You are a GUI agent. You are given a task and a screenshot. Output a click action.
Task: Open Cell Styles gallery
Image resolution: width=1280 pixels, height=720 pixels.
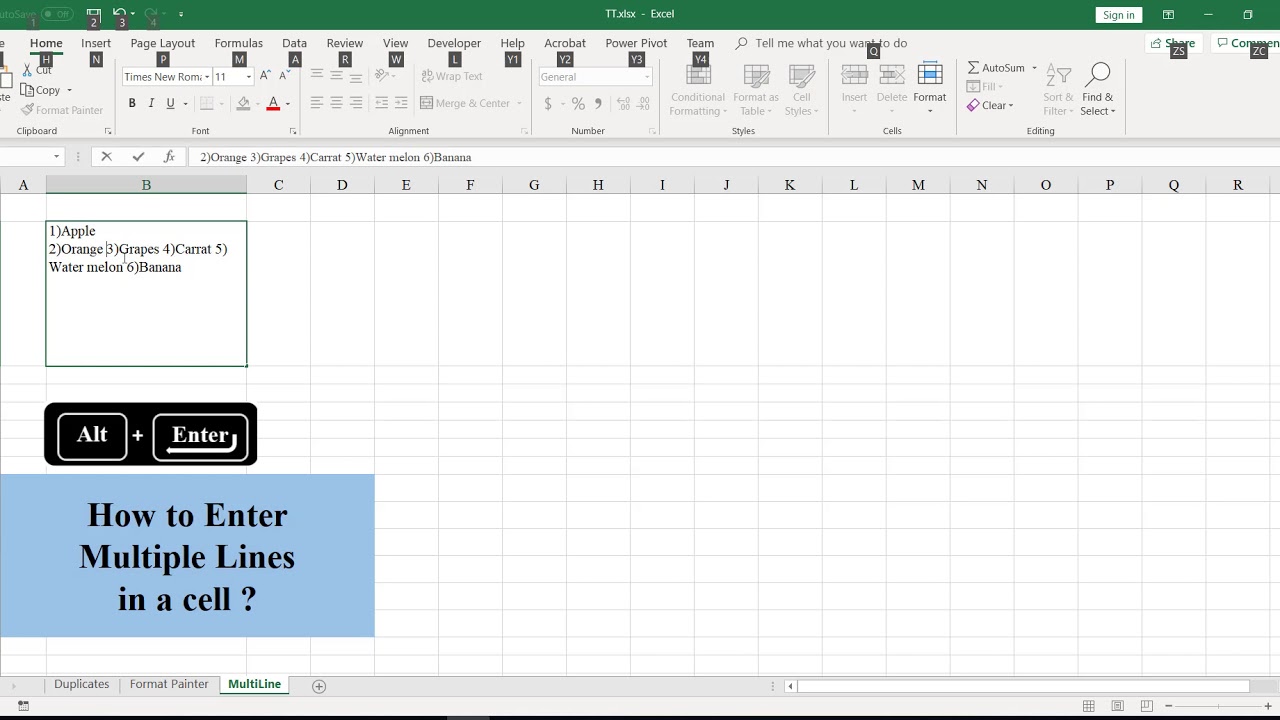click(x=802, y=90)
